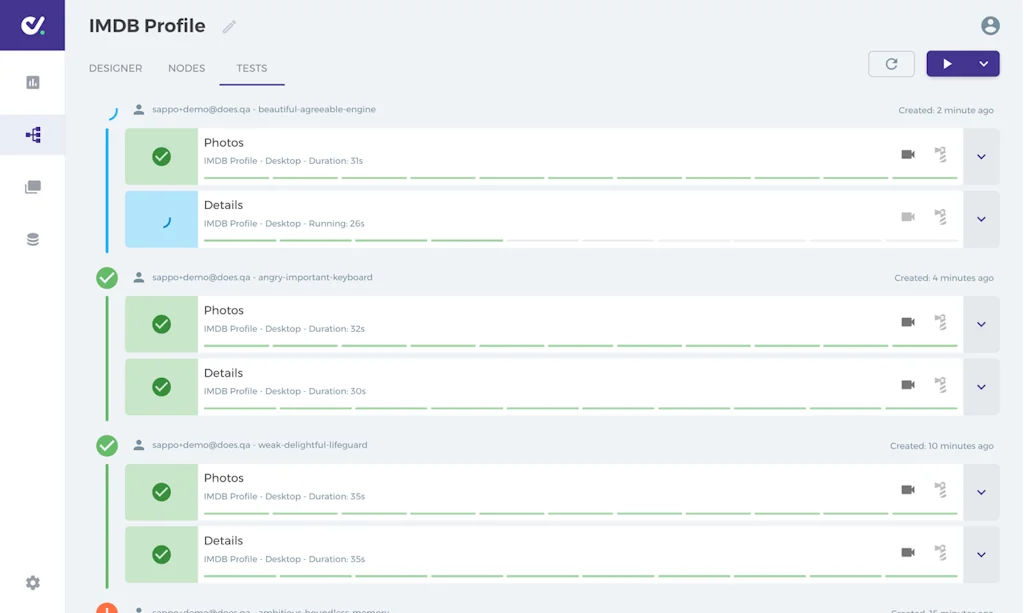Open the settings gear at the sidebar bottom
The width and height of the screenshot is (1024, 613).
34,582
